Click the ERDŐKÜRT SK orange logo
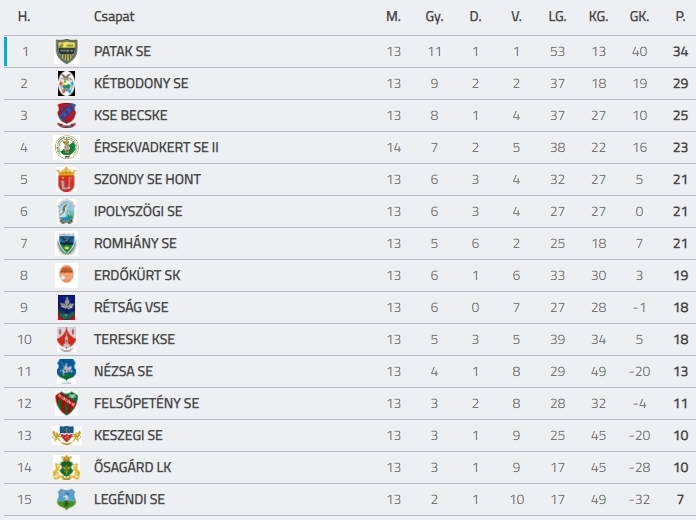Screen dimensions: 696x520 click(x=67, y=275)
